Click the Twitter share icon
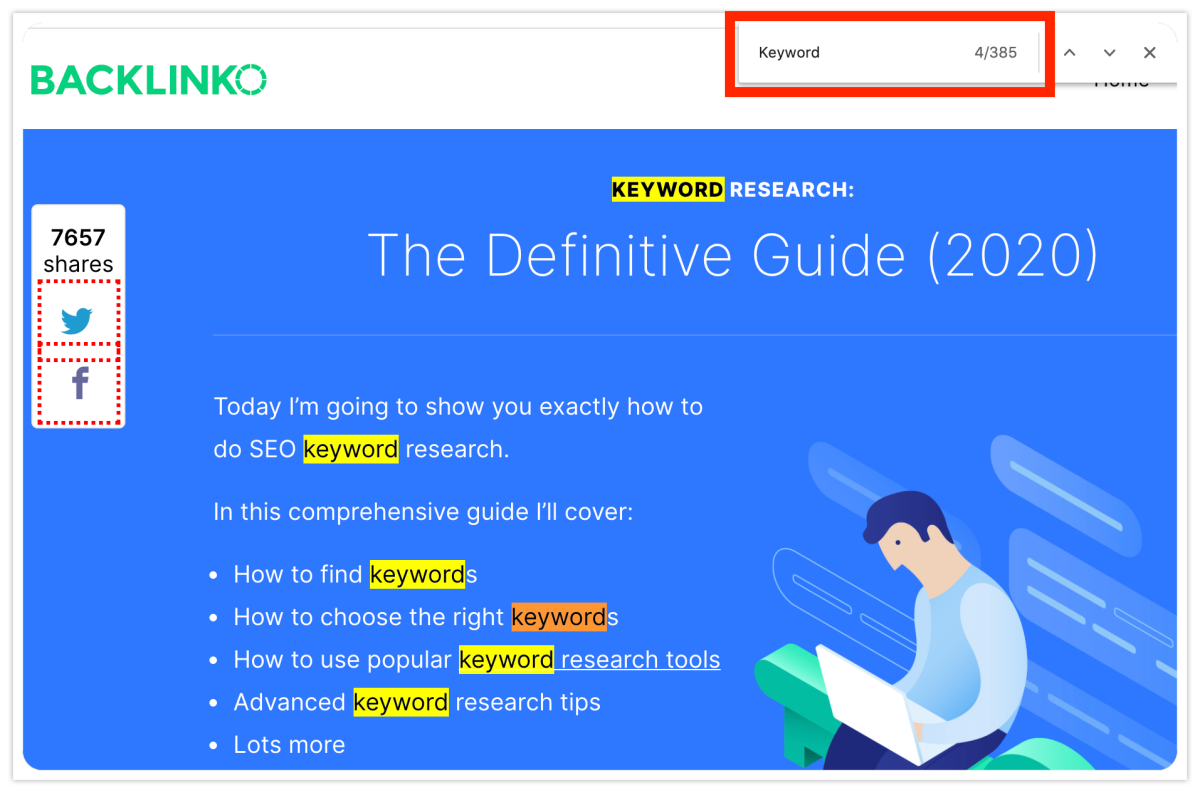1200x793 pixels. [77, 321]
